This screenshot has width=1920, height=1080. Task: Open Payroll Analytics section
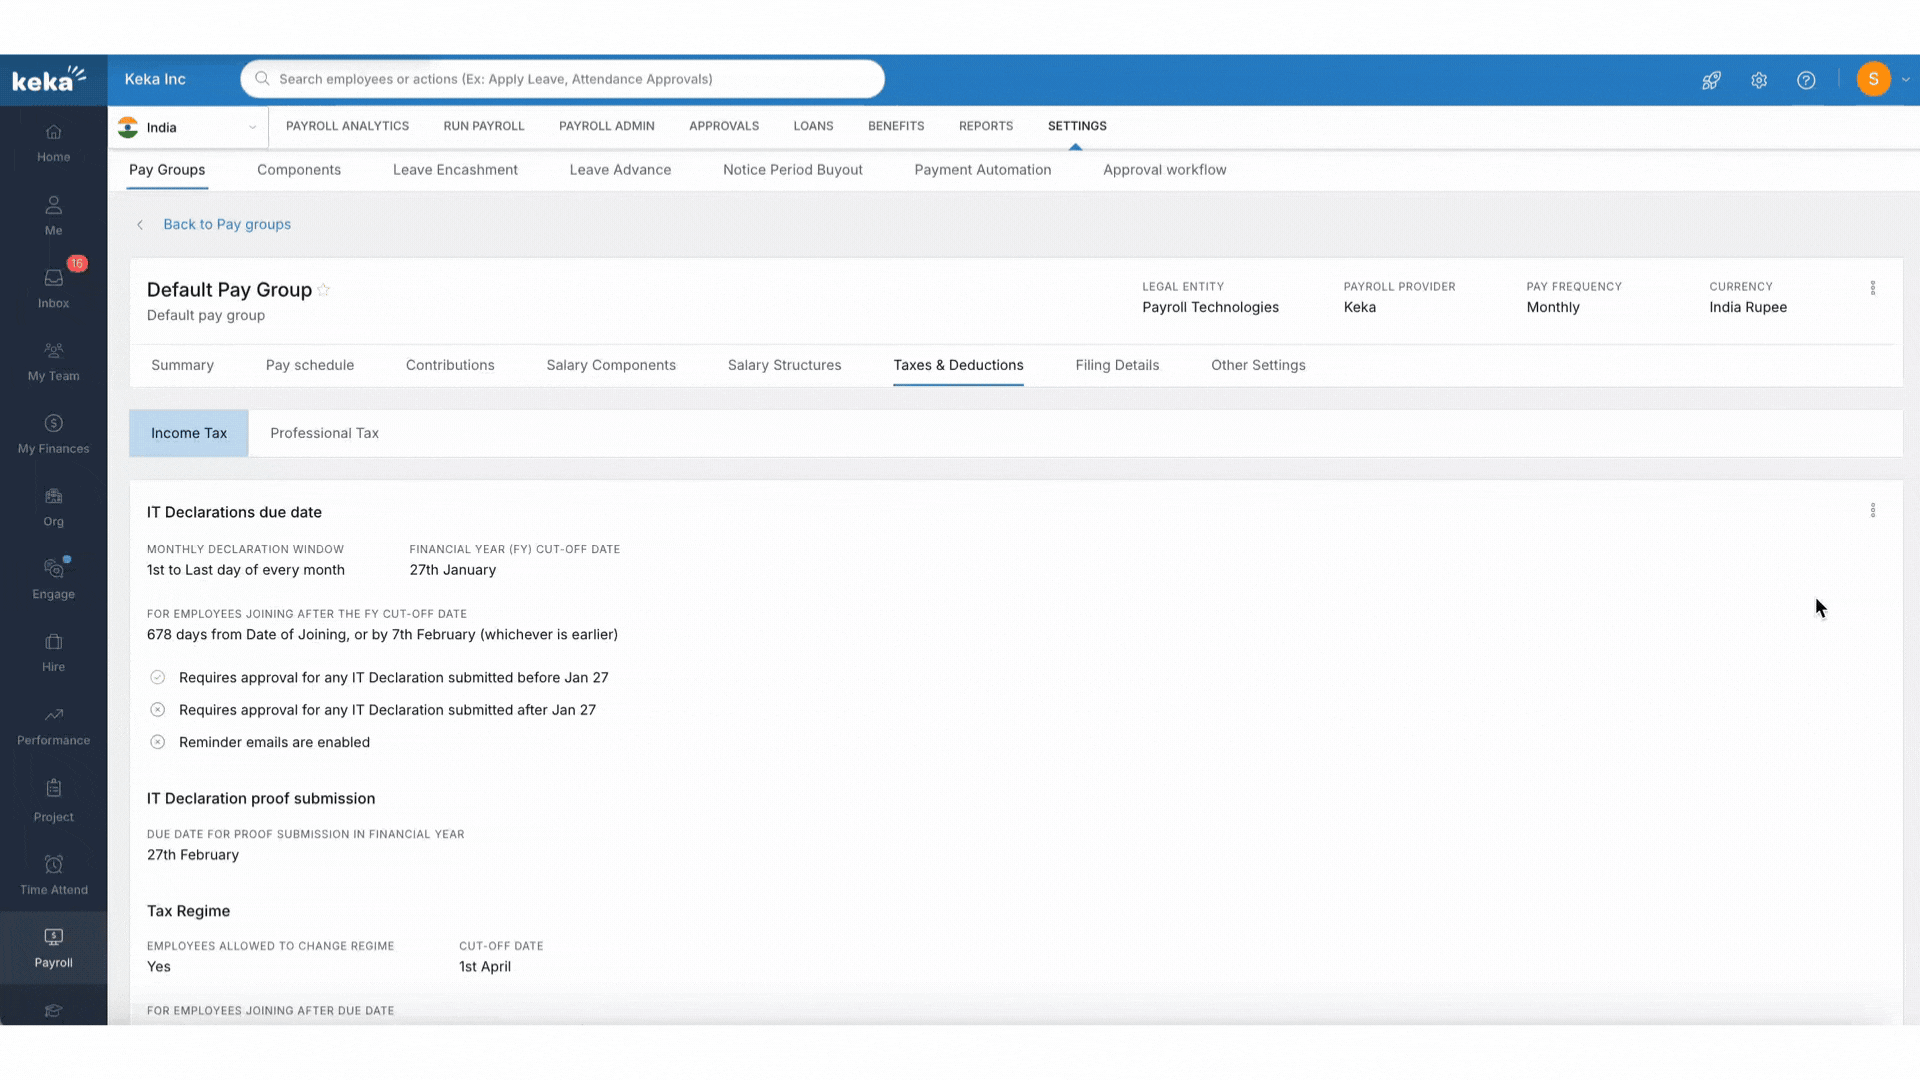[x=347, y=125]
